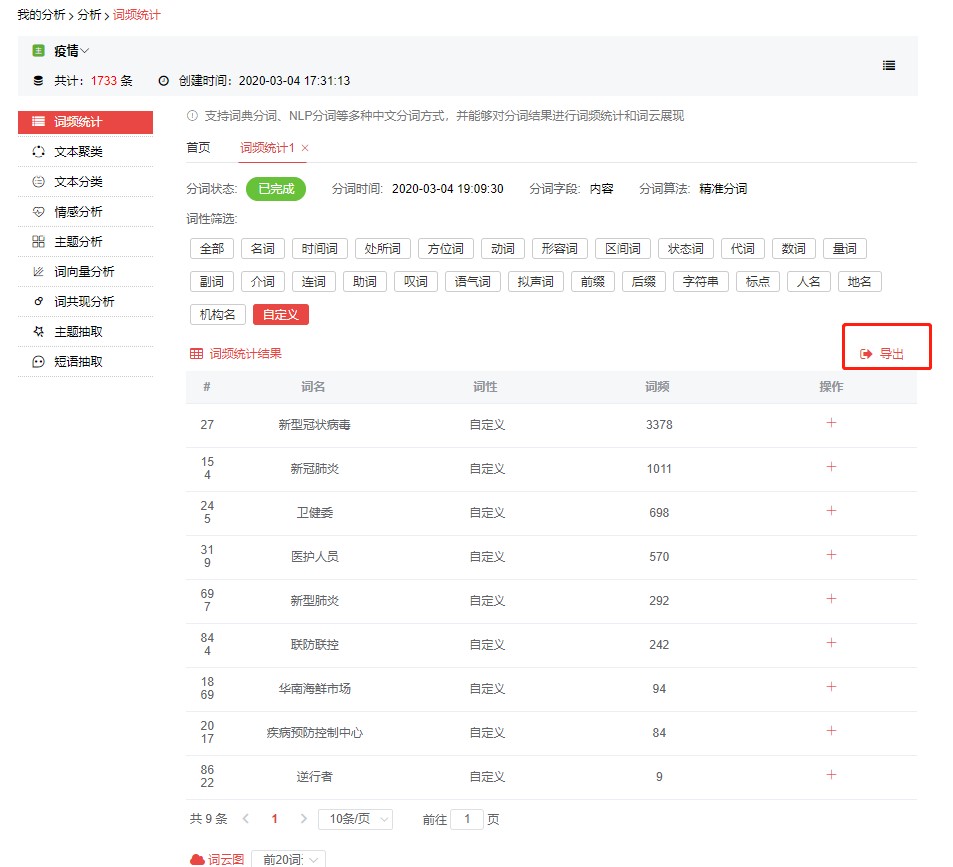Select 词共现分析 in the sidebar
This screenshot has width=953, height=867.
[84, 302]
